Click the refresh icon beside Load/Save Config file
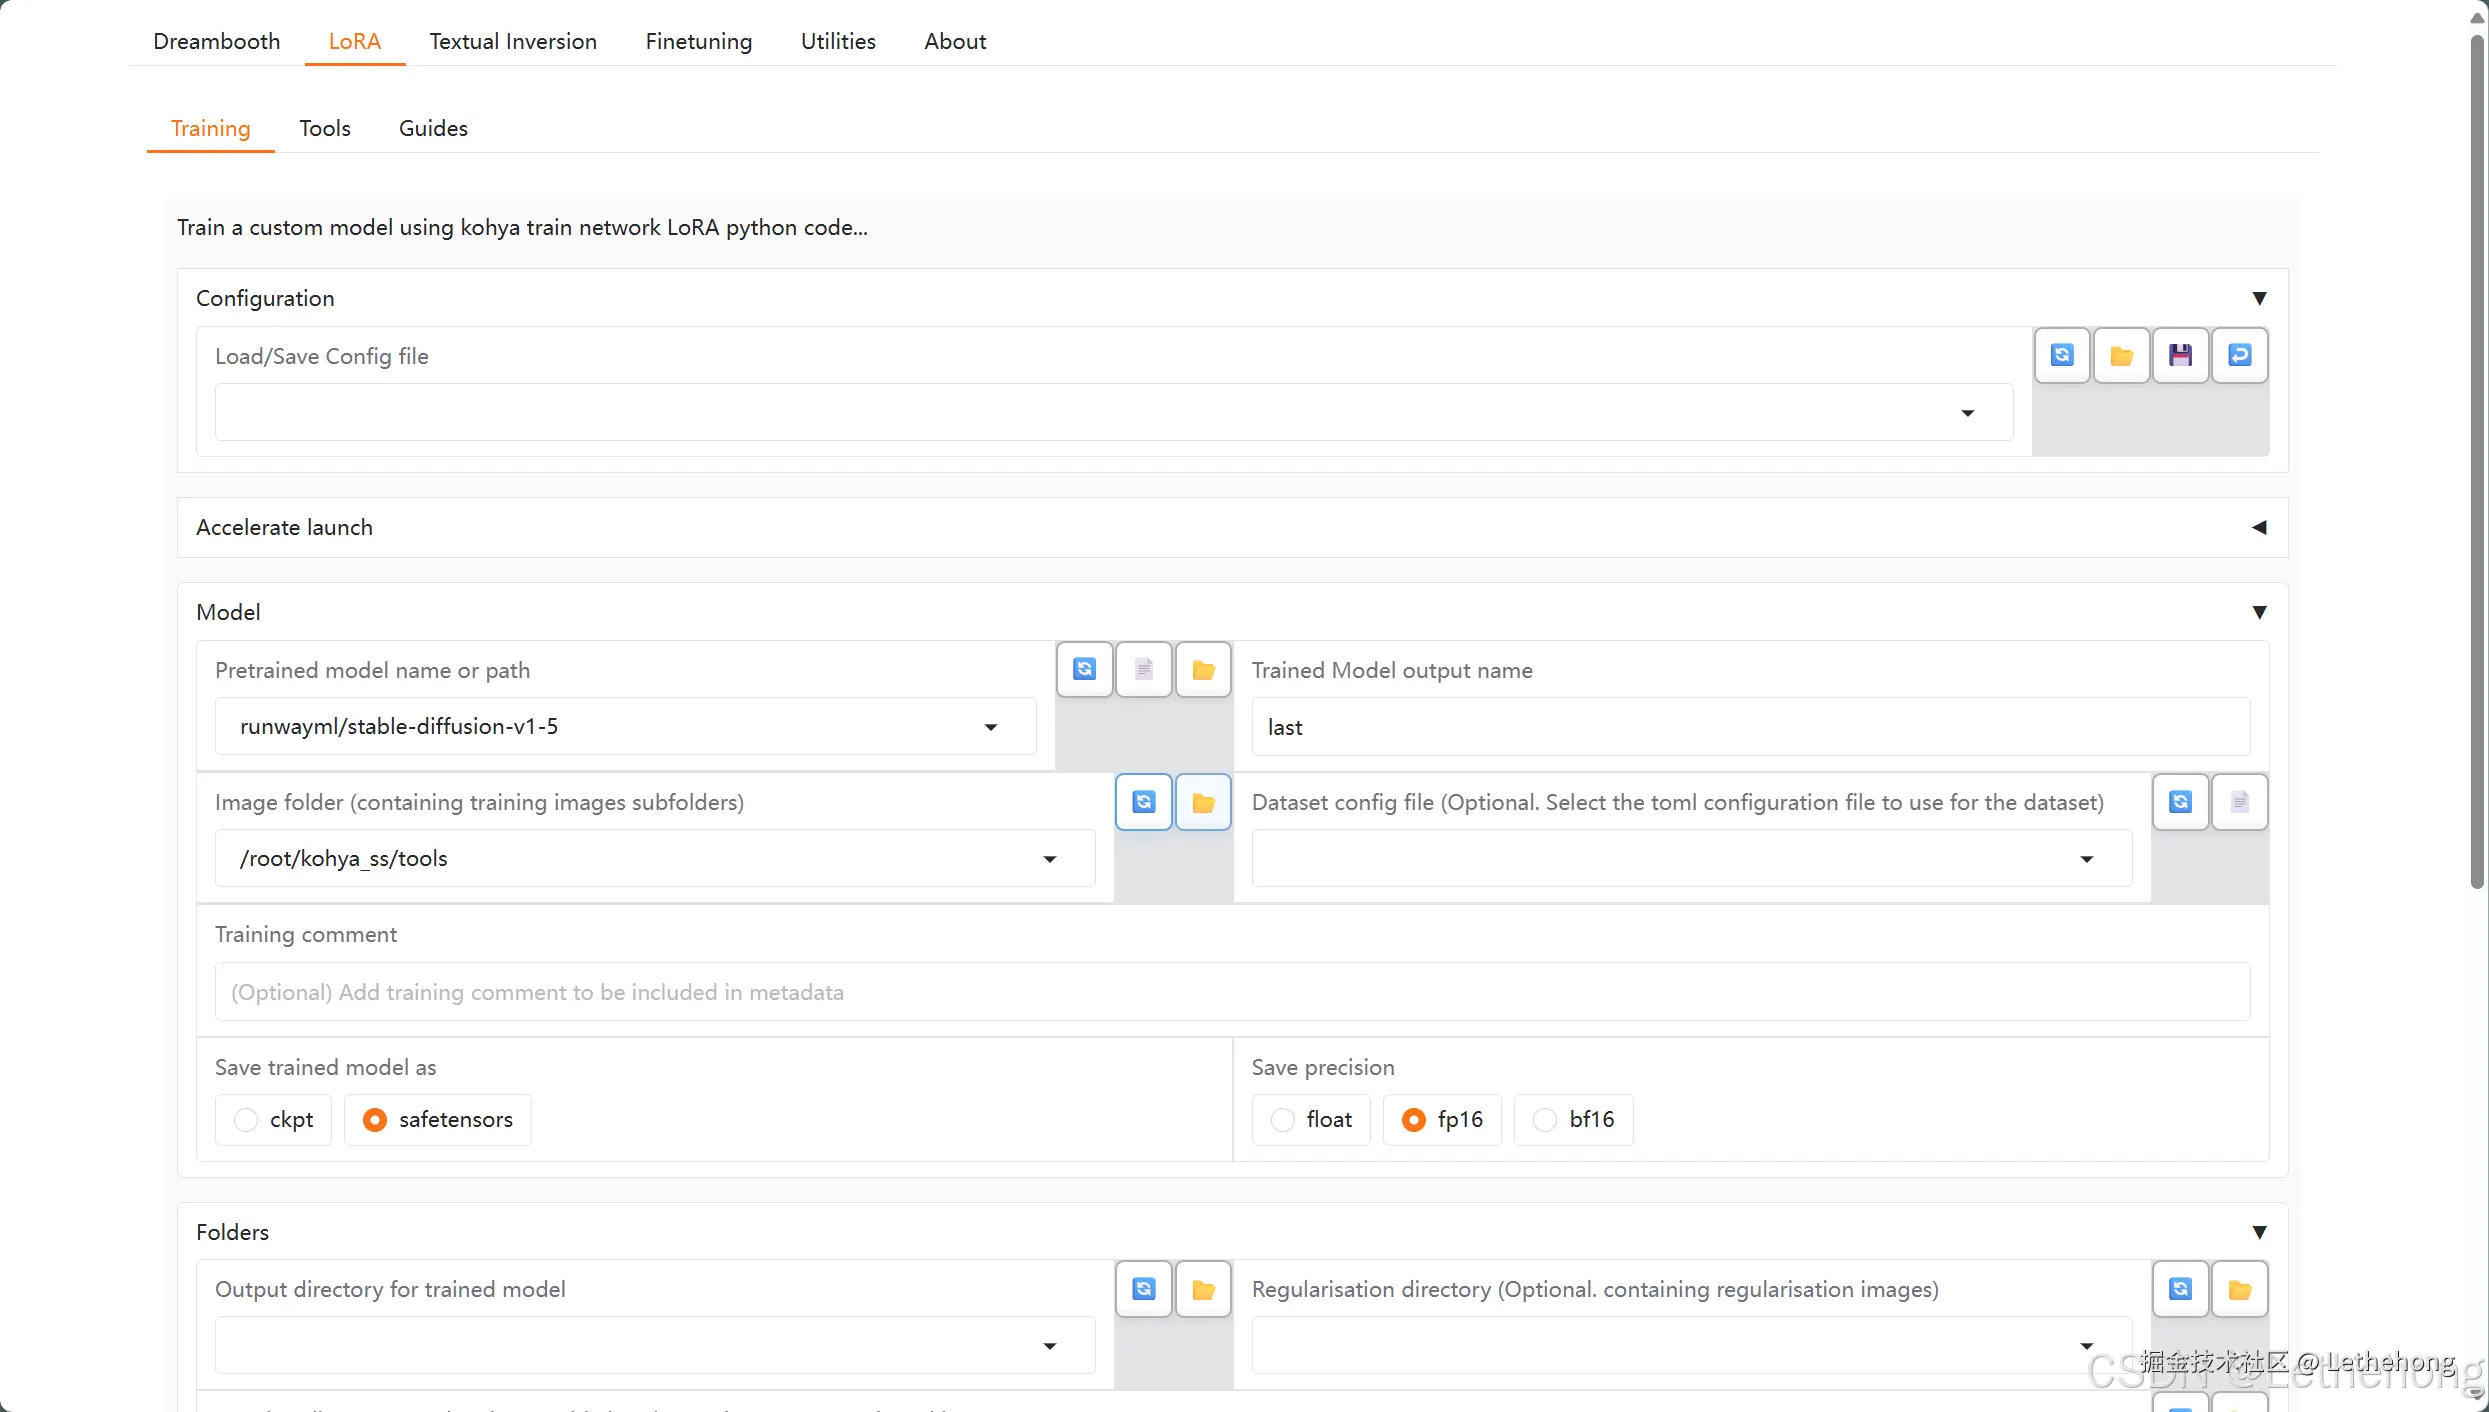 pos(2062,356)
